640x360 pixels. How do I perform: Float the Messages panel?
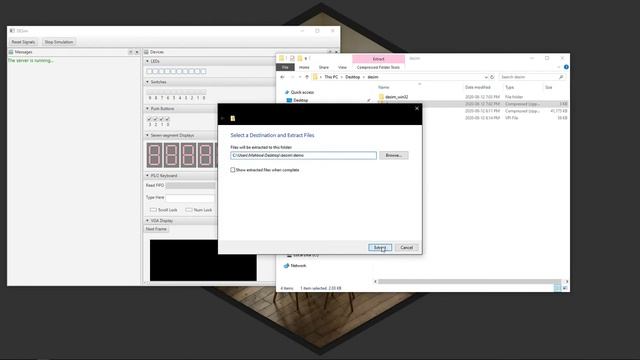131,52
